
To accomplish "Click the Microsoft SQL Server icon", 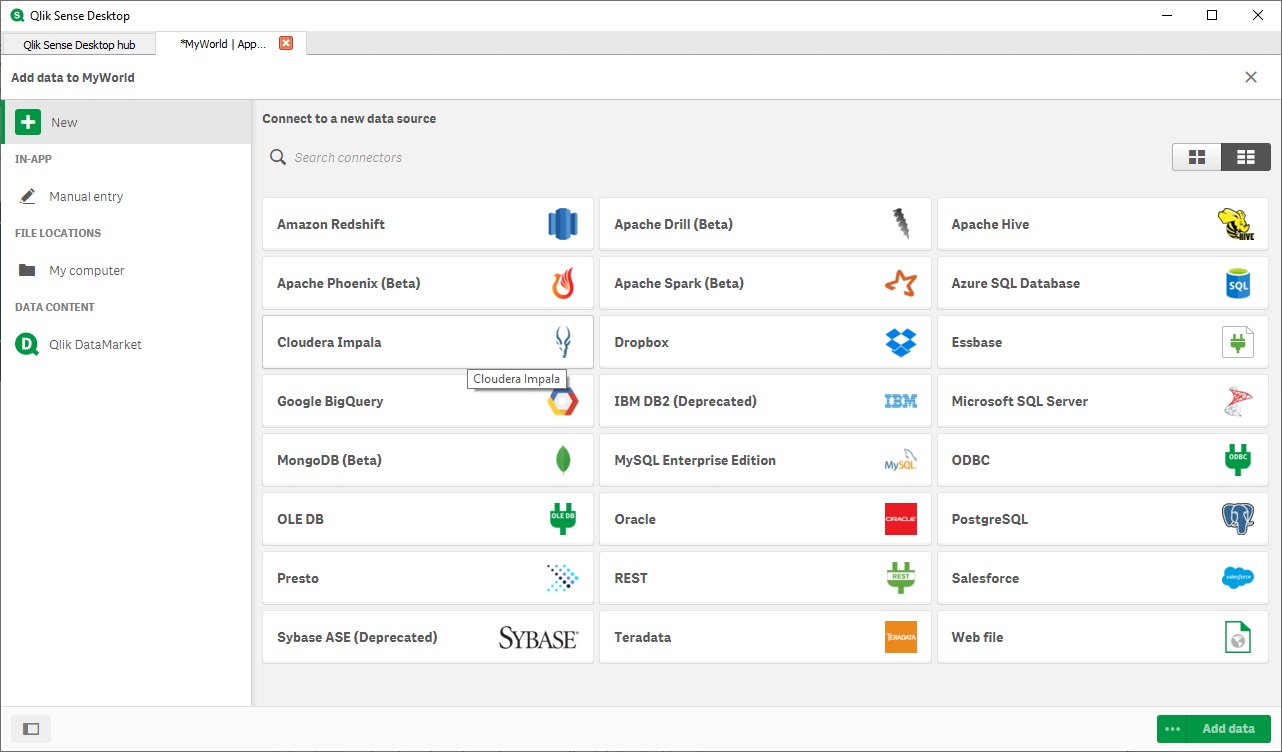I will point(1238,401).
